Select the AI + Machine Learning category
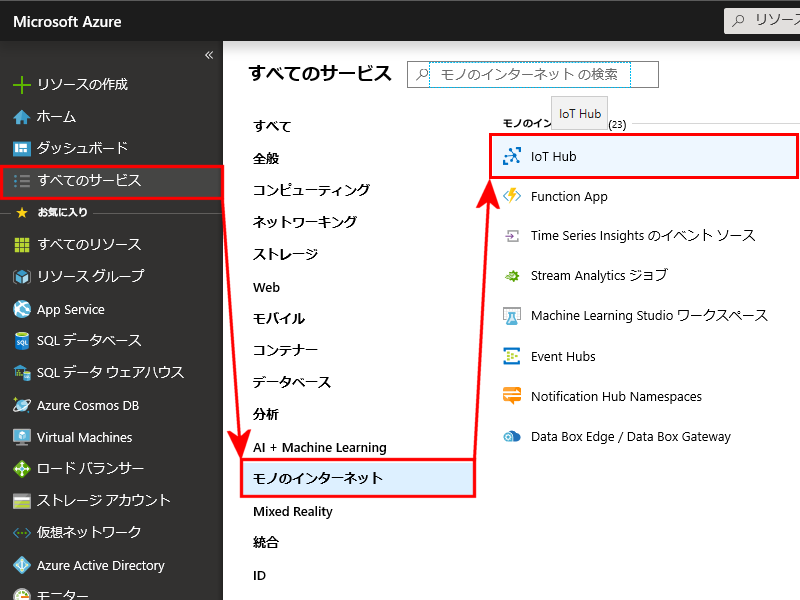This screenshot has height=600, width=800. click(319, 447)
